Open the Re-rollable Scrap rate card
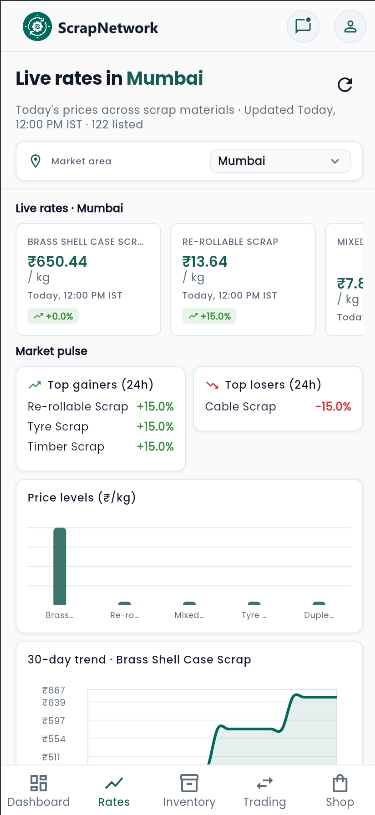This screenshot has height=815, width=375. (x=243, y=280)
